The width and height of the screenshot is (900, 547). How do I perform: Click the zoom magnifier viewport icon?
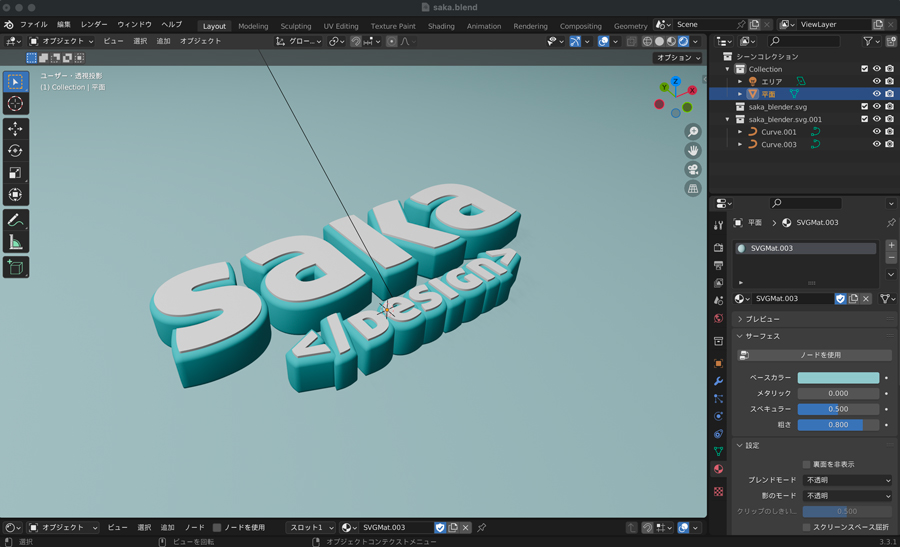click(x=693, y=132)
